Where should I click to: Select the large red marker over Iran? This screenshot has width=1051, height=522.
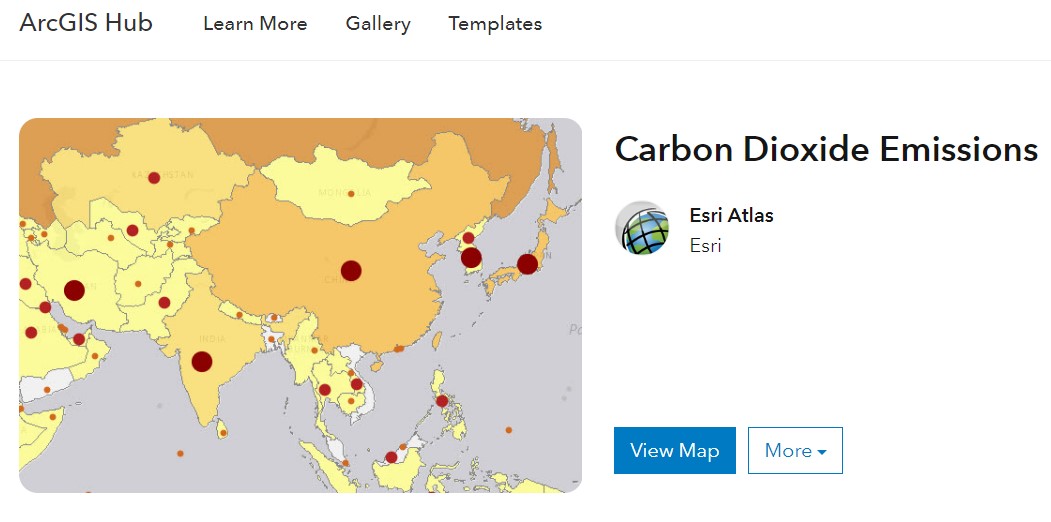[74, 290]
